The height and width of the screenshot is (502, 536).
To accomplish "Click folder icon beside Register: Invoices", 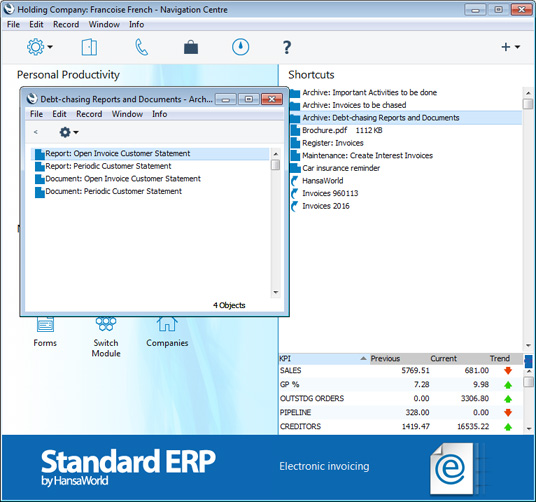I will click(295, 143).
